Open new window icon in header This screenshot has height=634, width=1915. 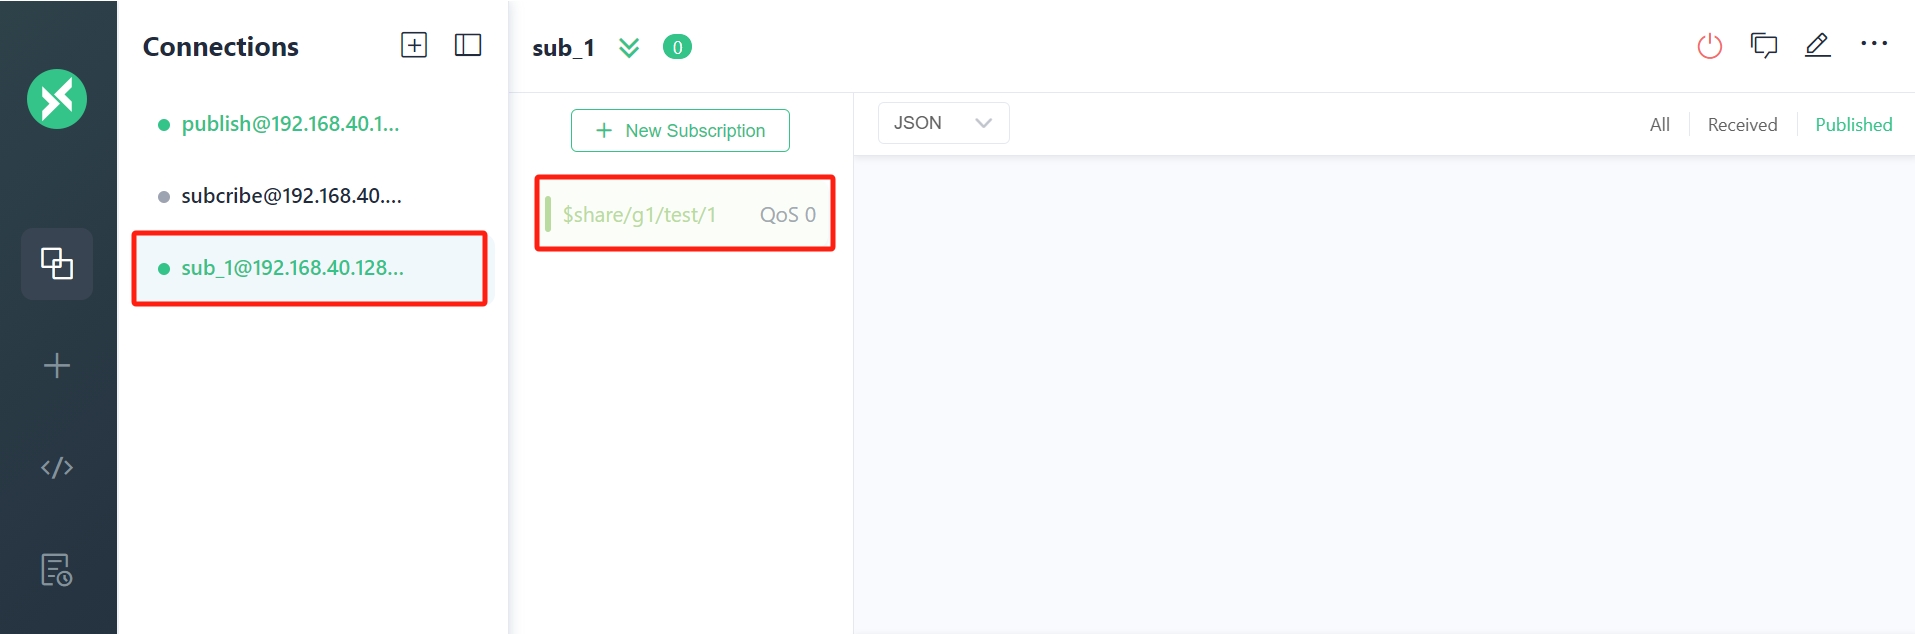coord(1764,45)
